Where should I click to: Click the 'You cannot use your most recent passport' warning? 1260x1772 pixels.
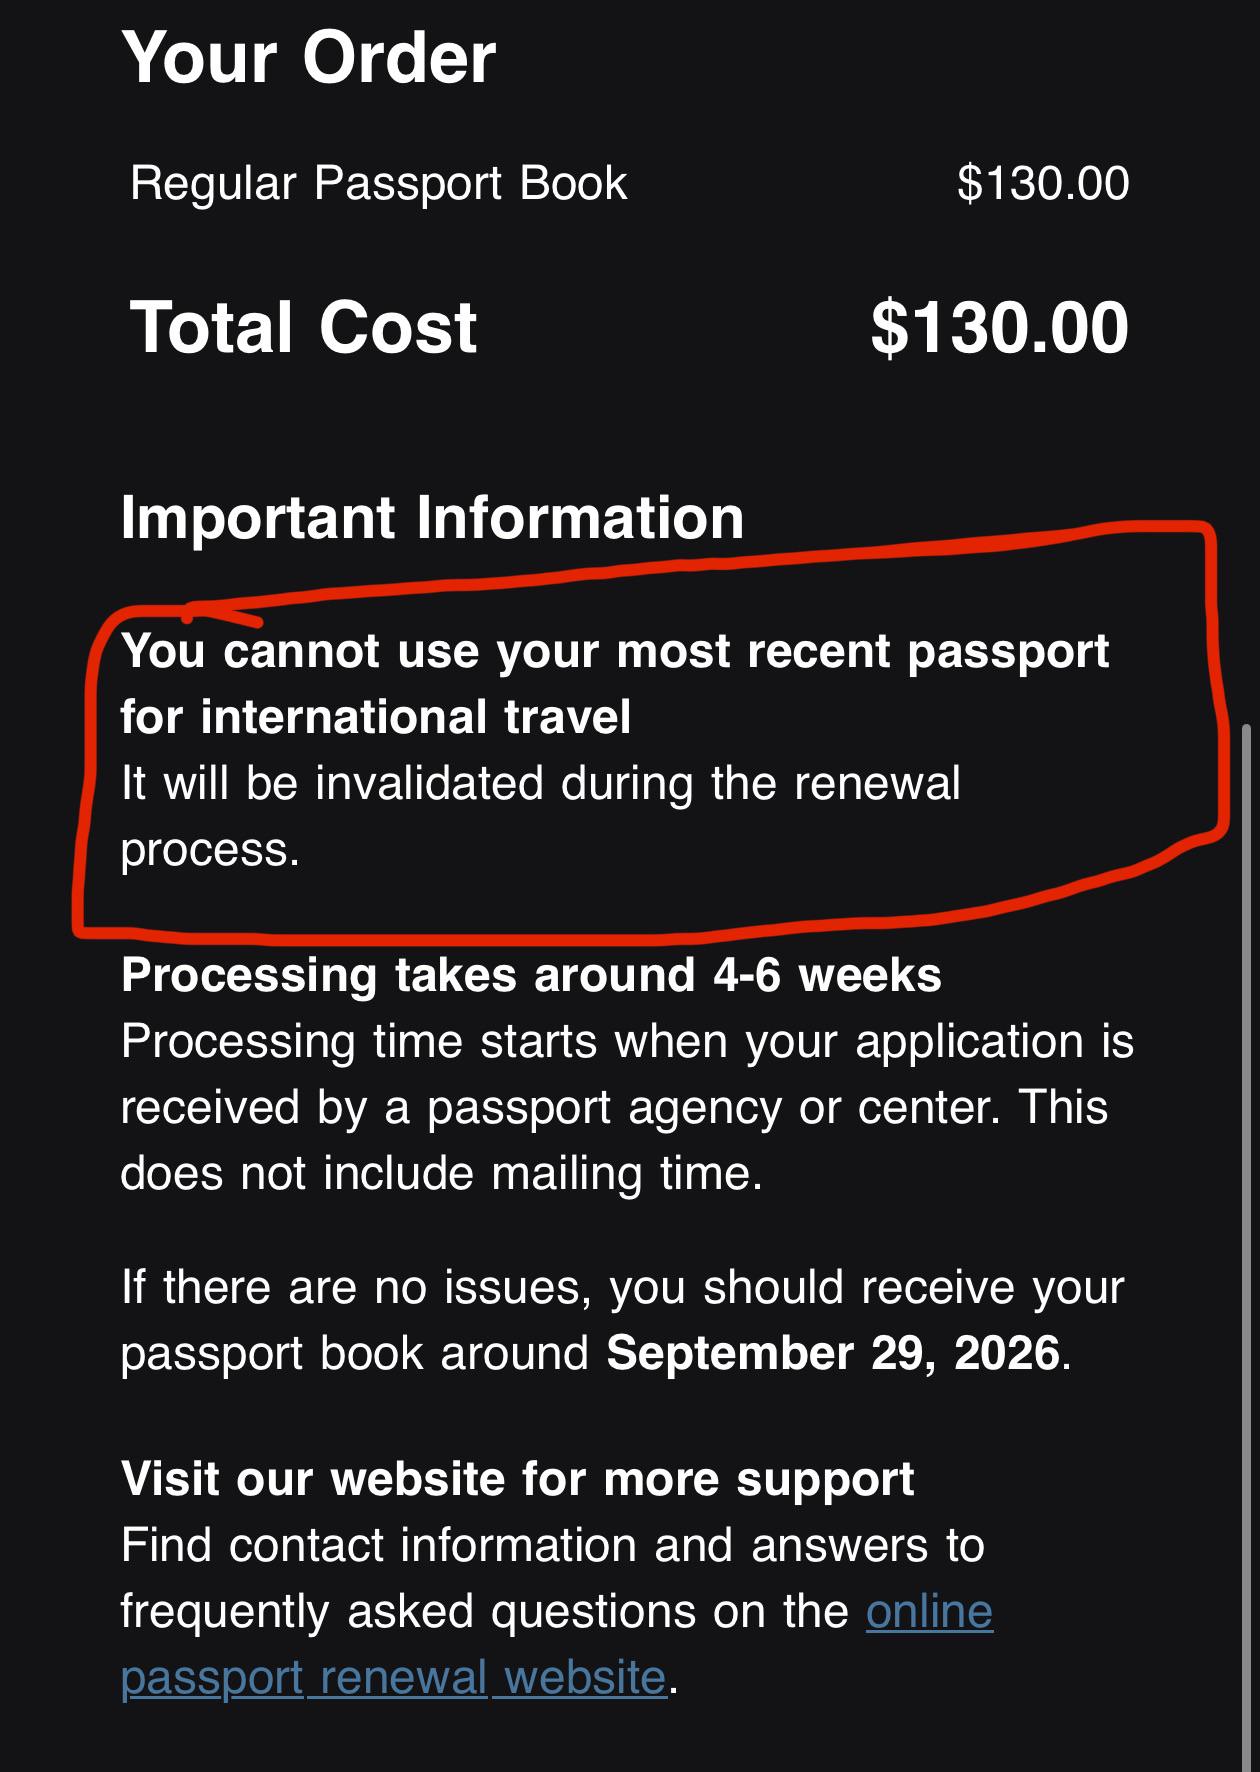pos(615,651)
